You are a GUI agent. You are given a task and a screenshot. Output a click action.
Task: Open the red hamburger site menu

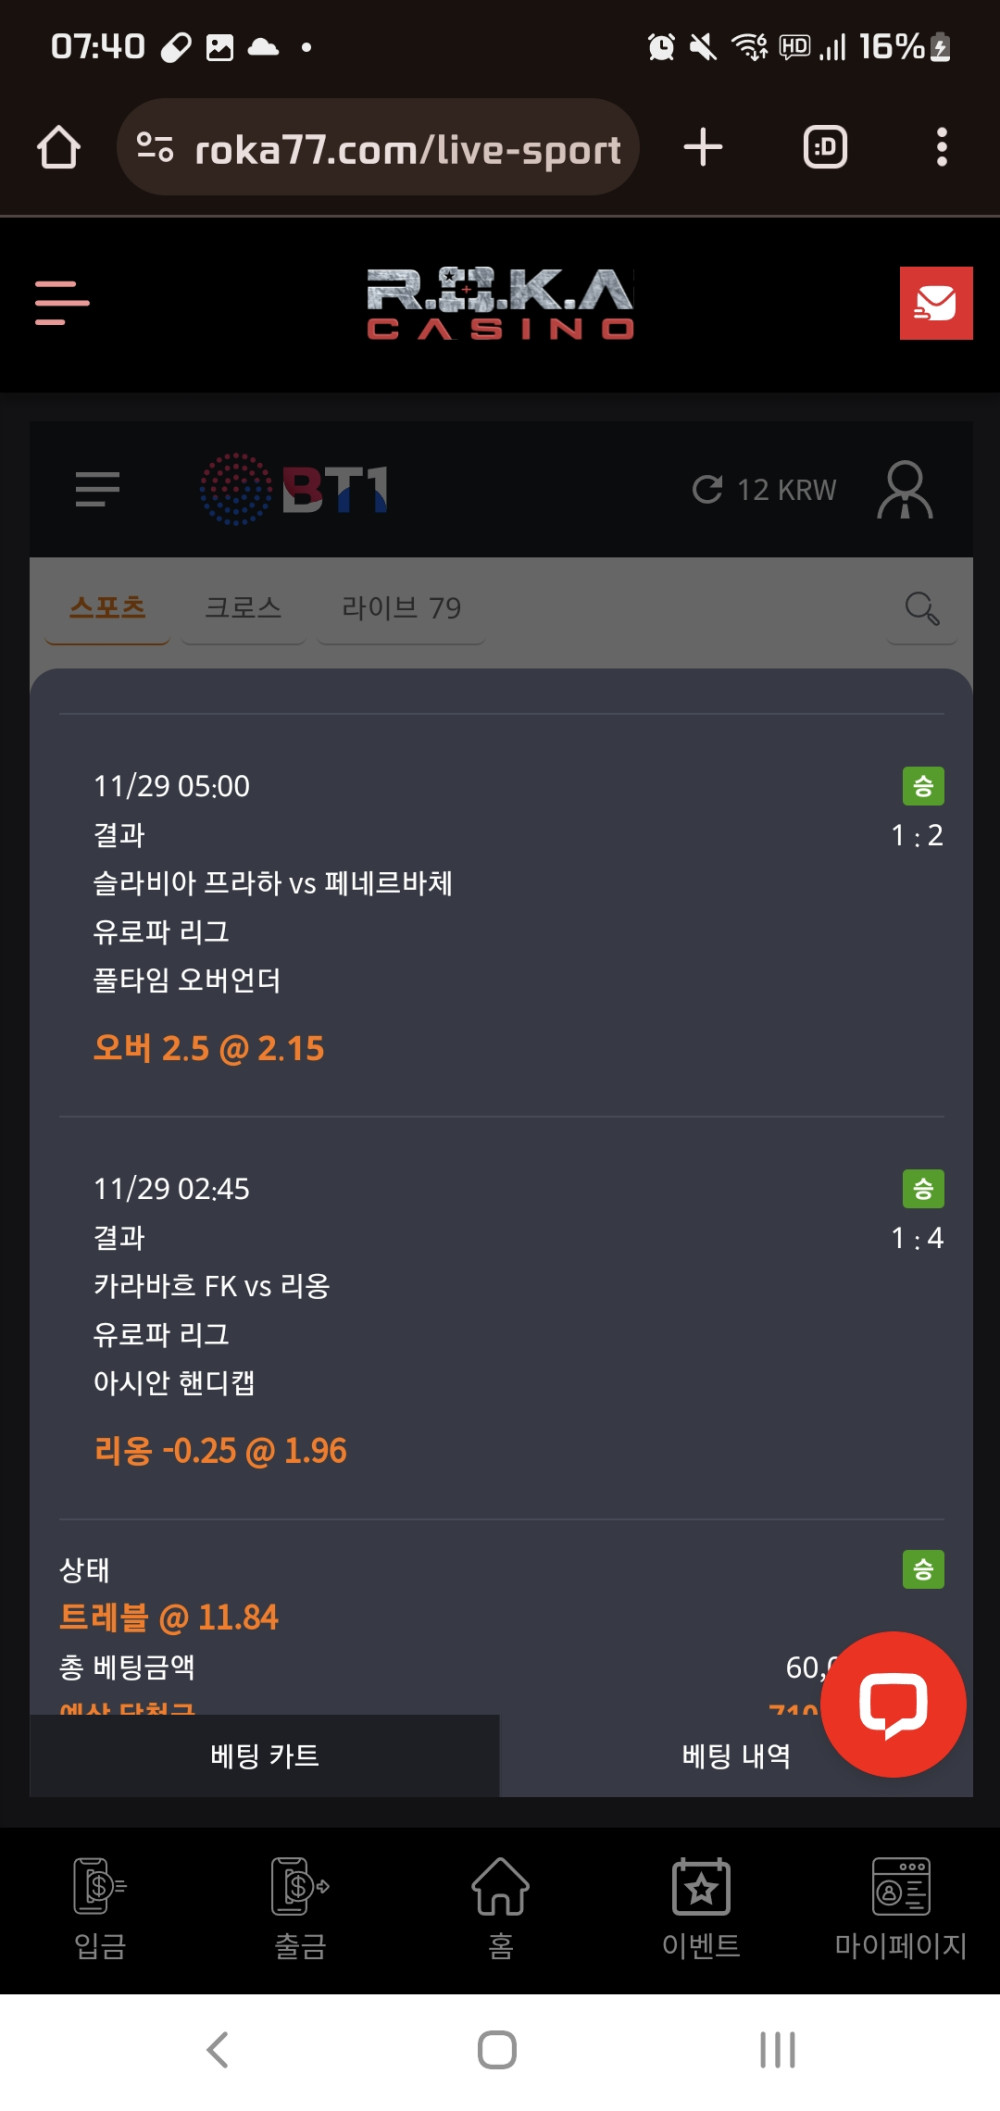tap(62, 303)
